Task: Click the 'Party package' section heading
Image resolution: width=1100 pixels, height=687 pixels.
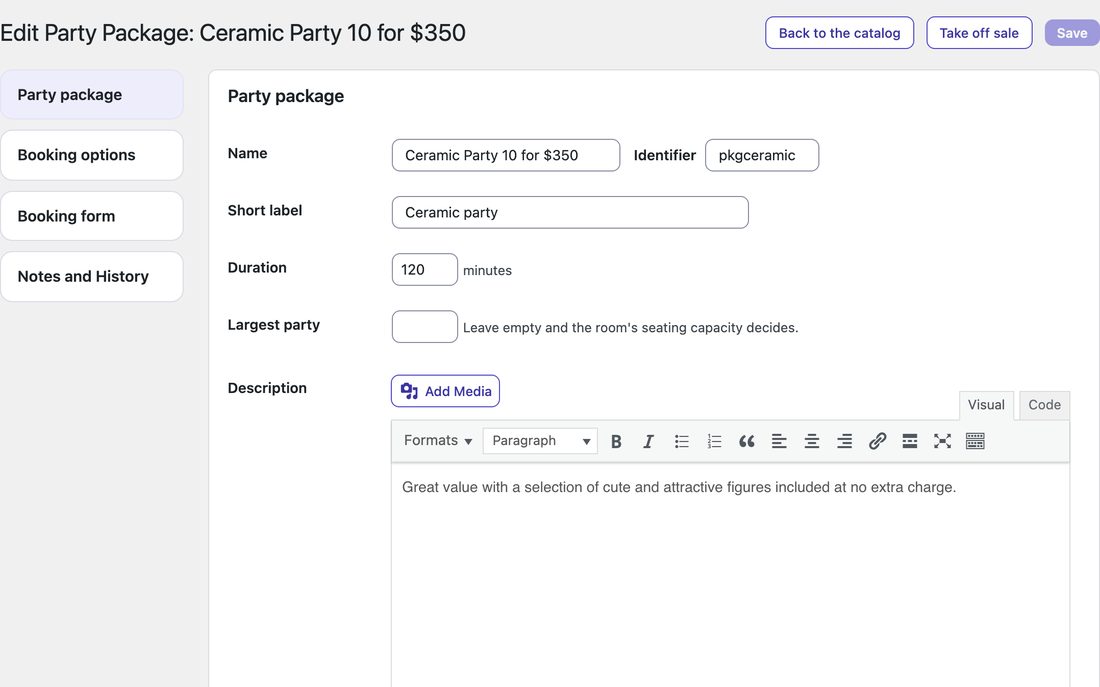Action: [286, 96]
